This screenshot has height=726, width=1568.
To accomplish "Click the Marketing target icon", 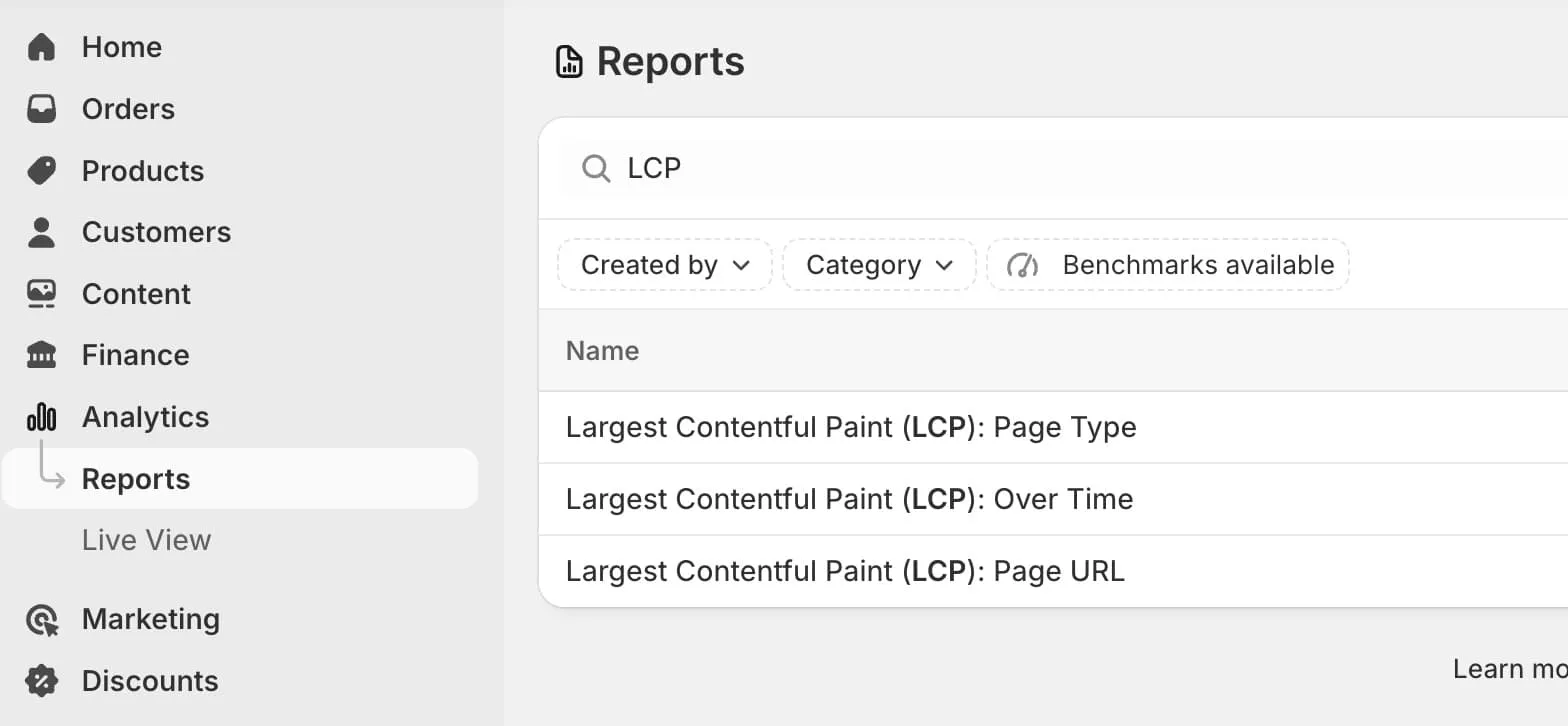I will pyautogui.click(x=41, y=620).
